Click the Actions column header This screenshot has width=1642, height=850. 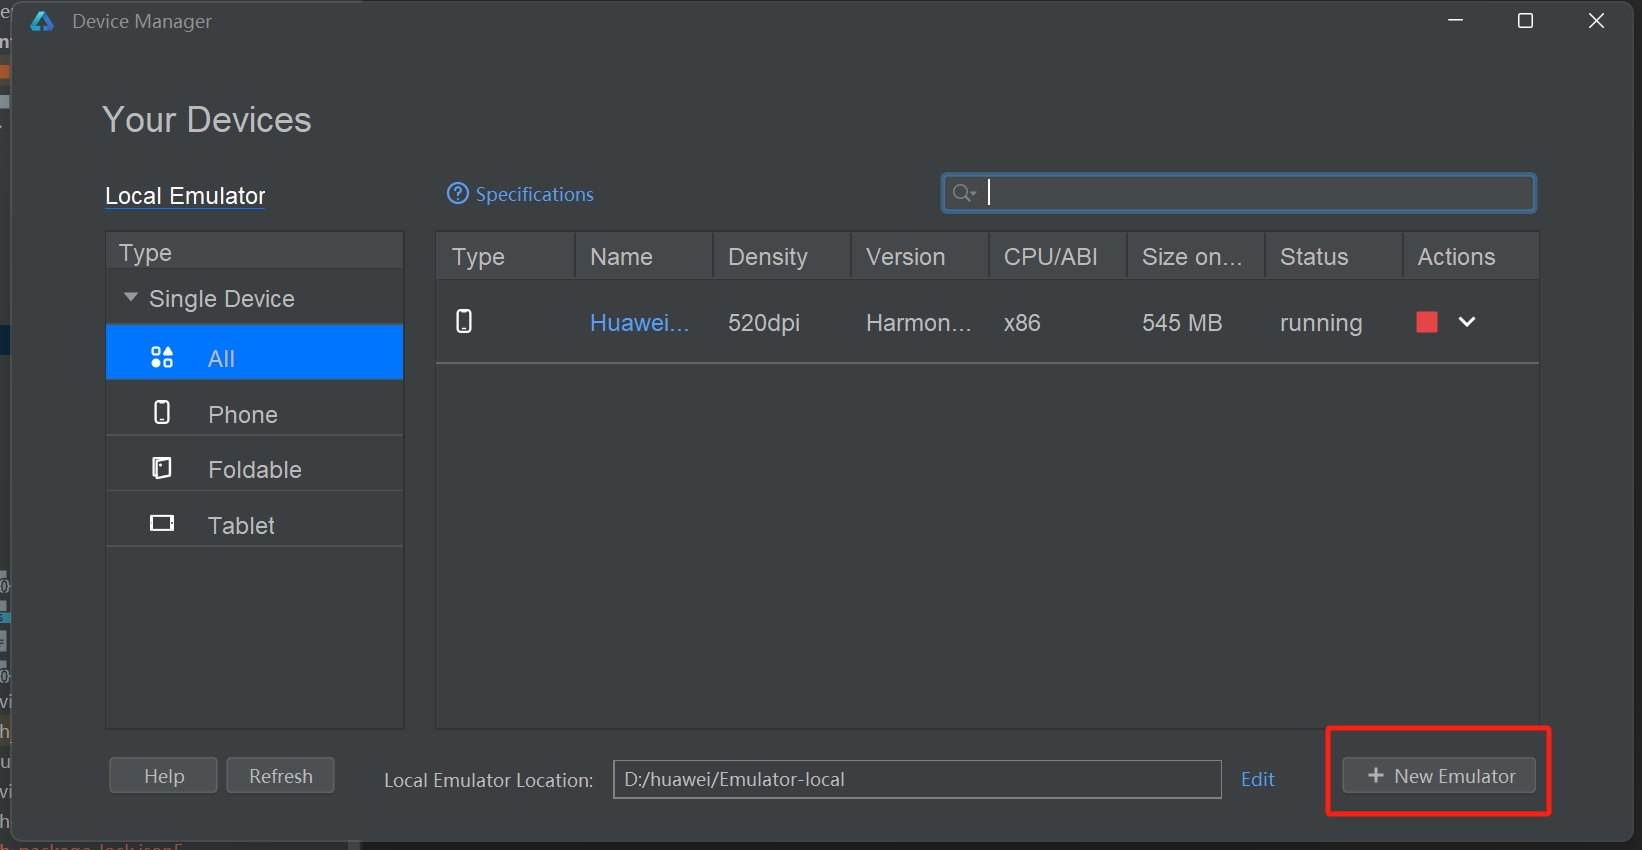1471,256
